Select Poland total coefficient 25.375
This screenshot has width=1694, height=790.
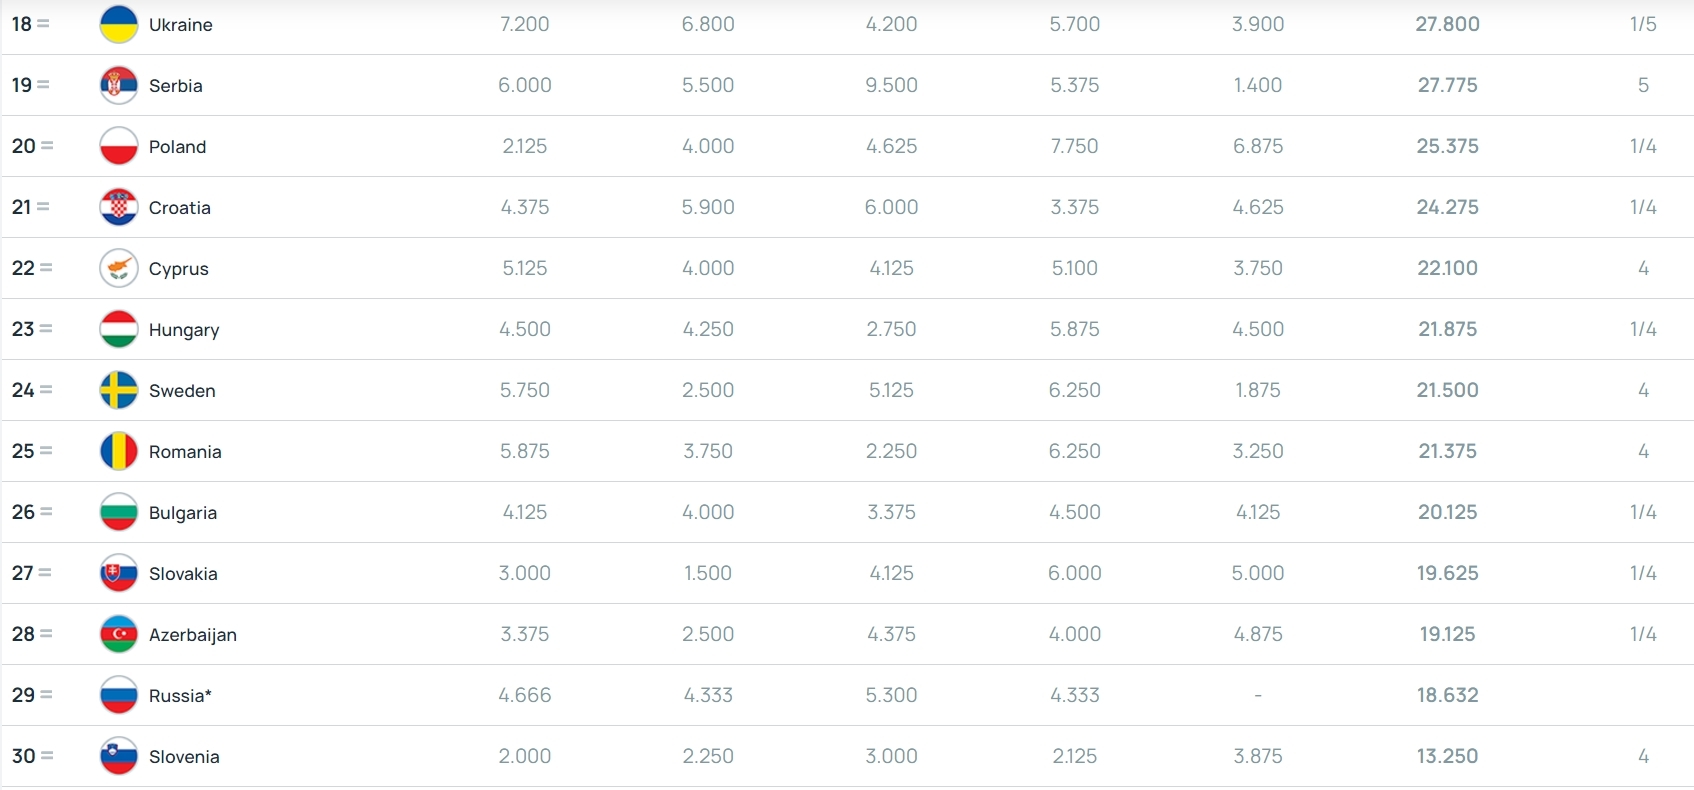point(1447,146)
